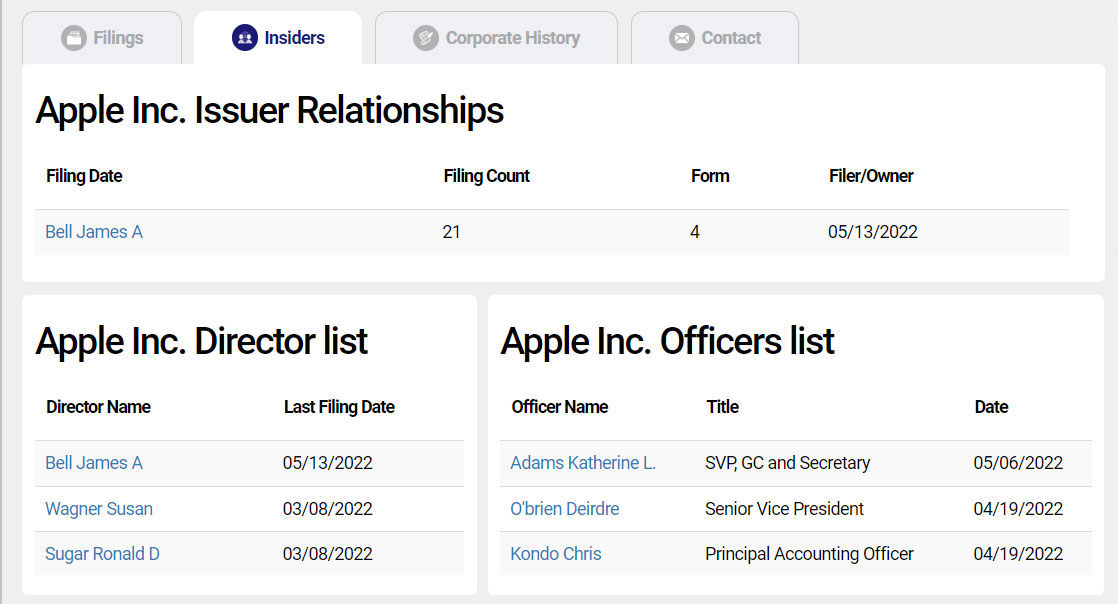Viewport: 1118px width, 604px height.
Task: Click the folder icon on Filings tab
Action: (73, 38)
